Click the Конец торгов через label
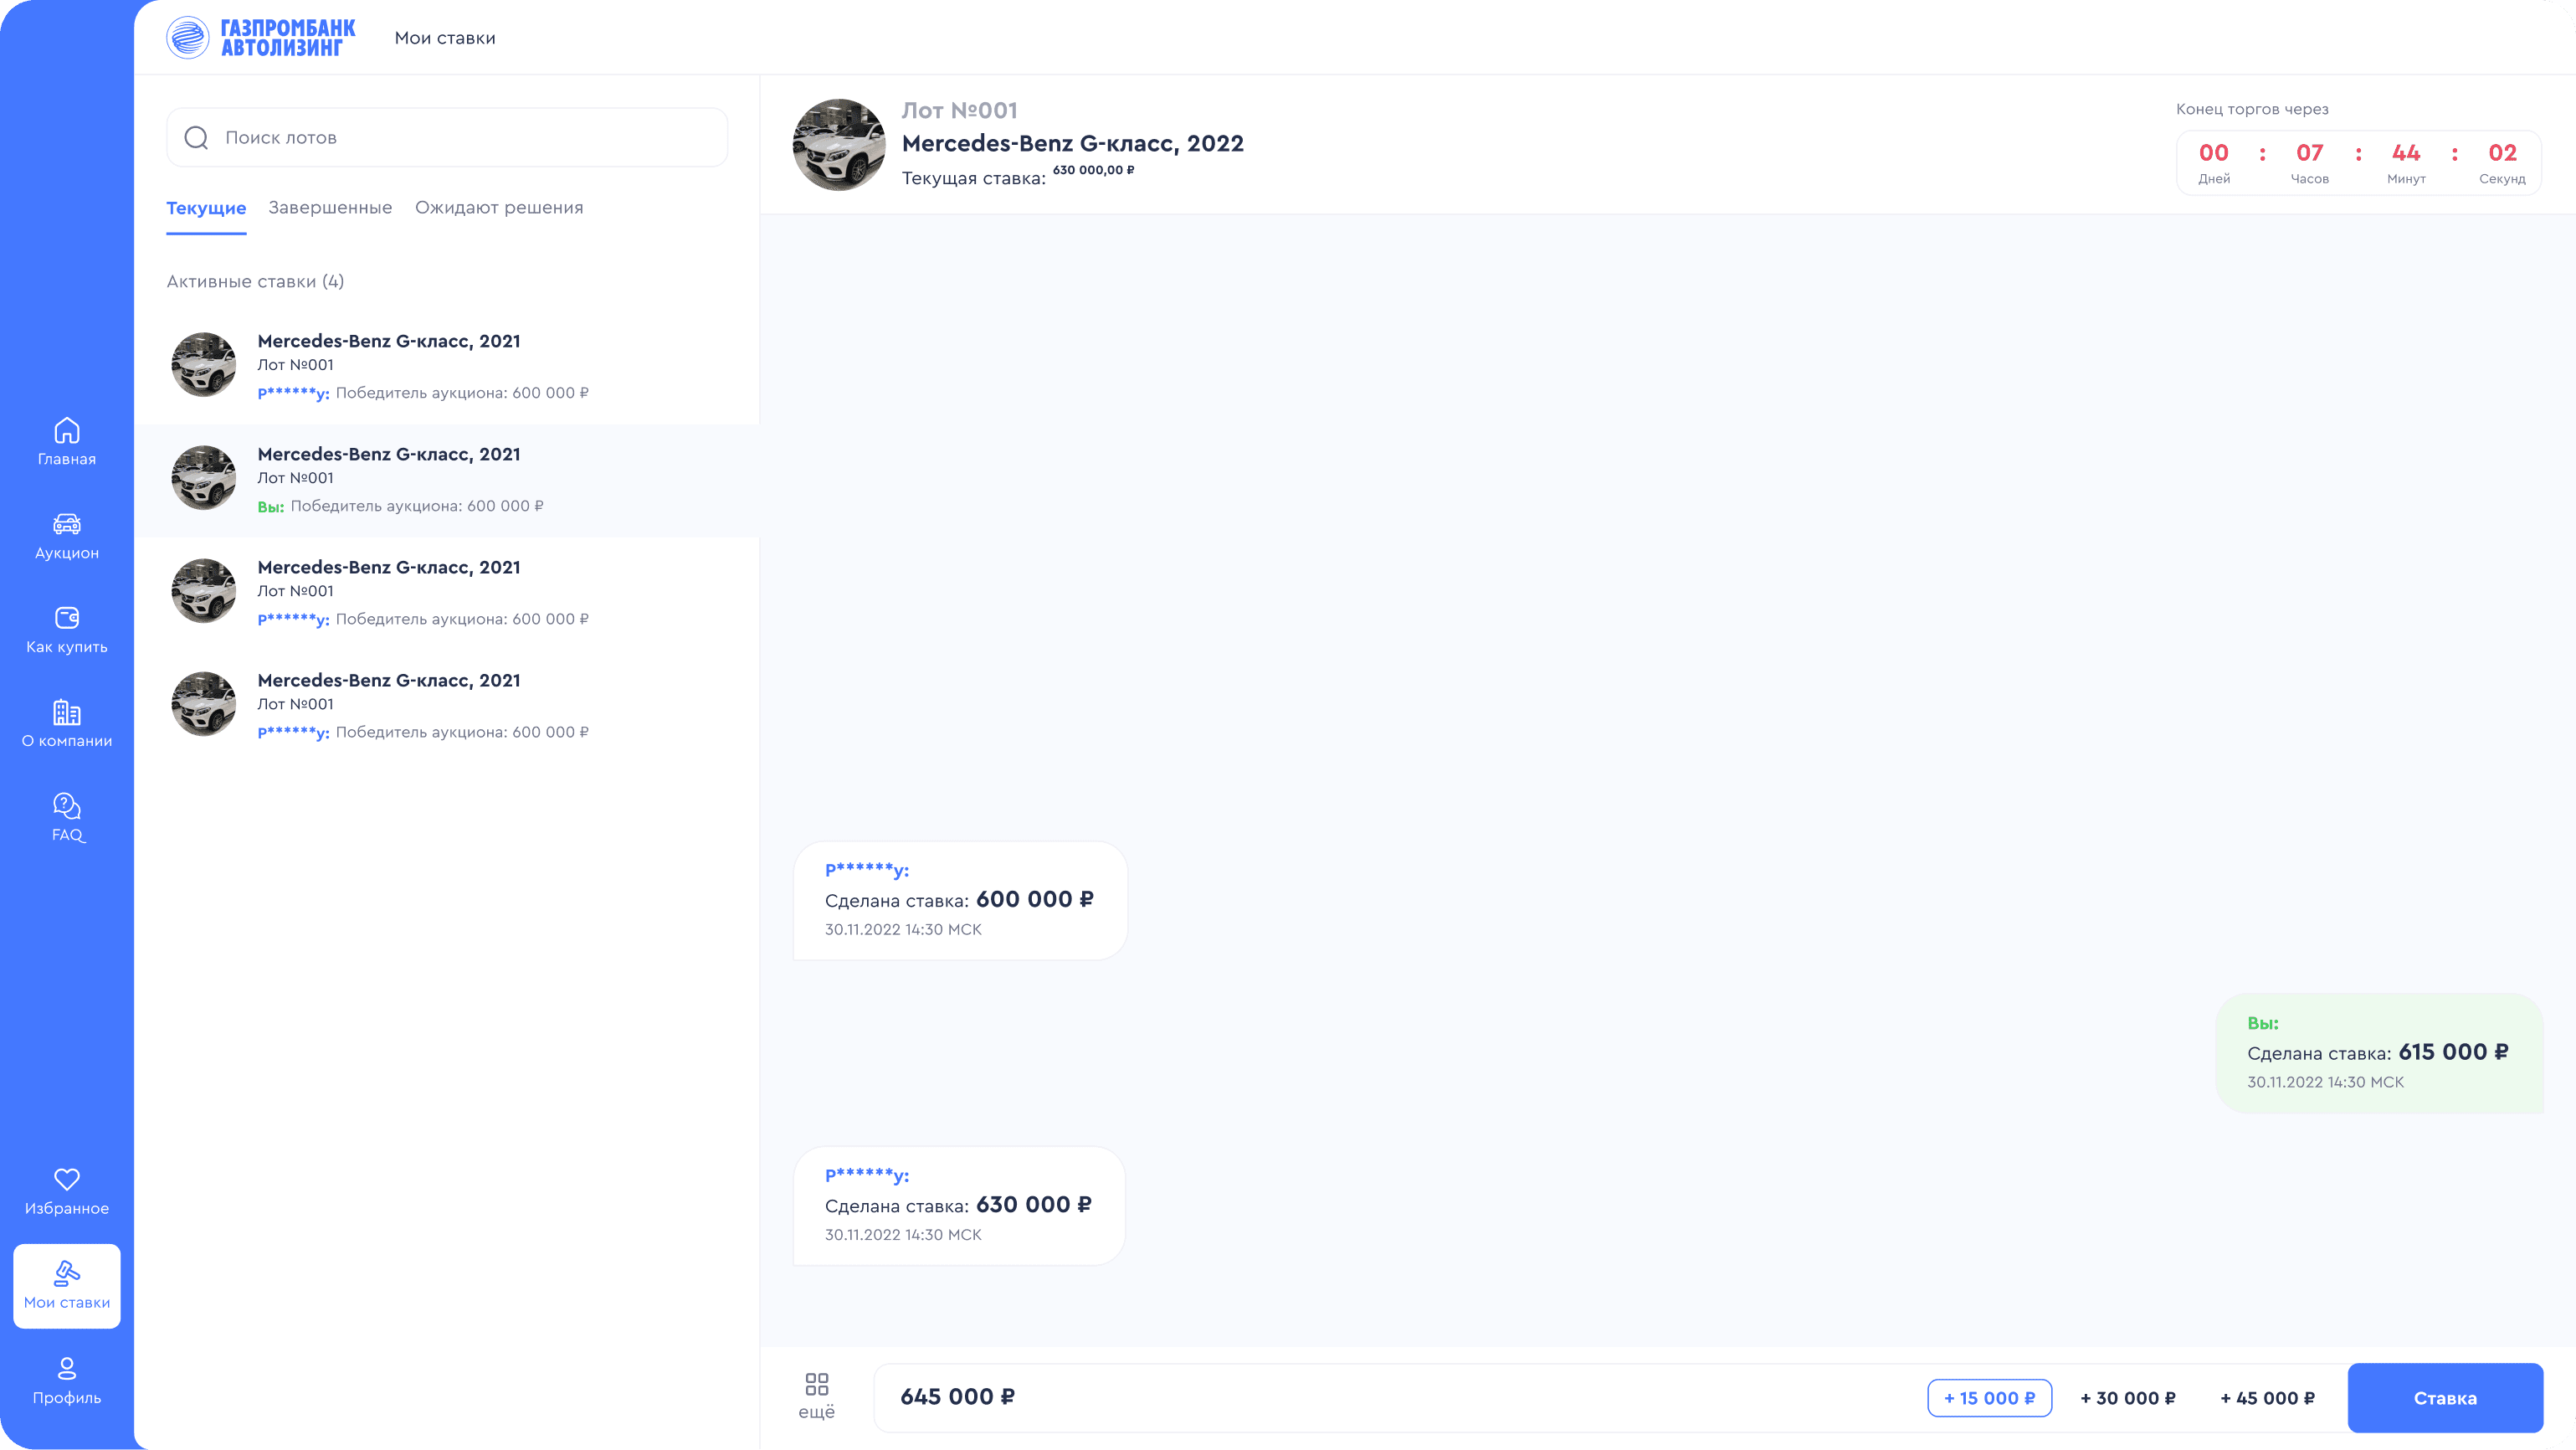Screen dimensions: 2576x1450 coord(2252,109)
